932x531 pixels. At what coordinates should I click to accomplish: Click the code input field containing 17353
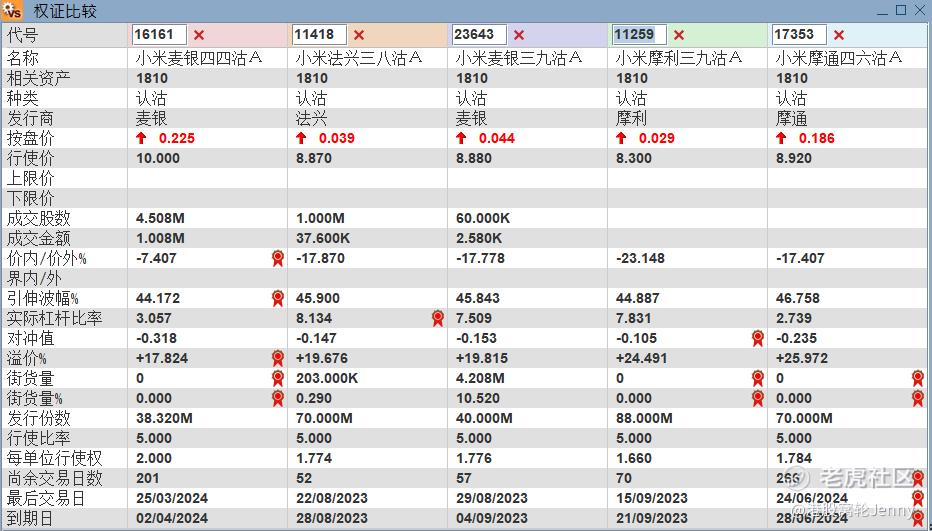[x=799, y=34]
